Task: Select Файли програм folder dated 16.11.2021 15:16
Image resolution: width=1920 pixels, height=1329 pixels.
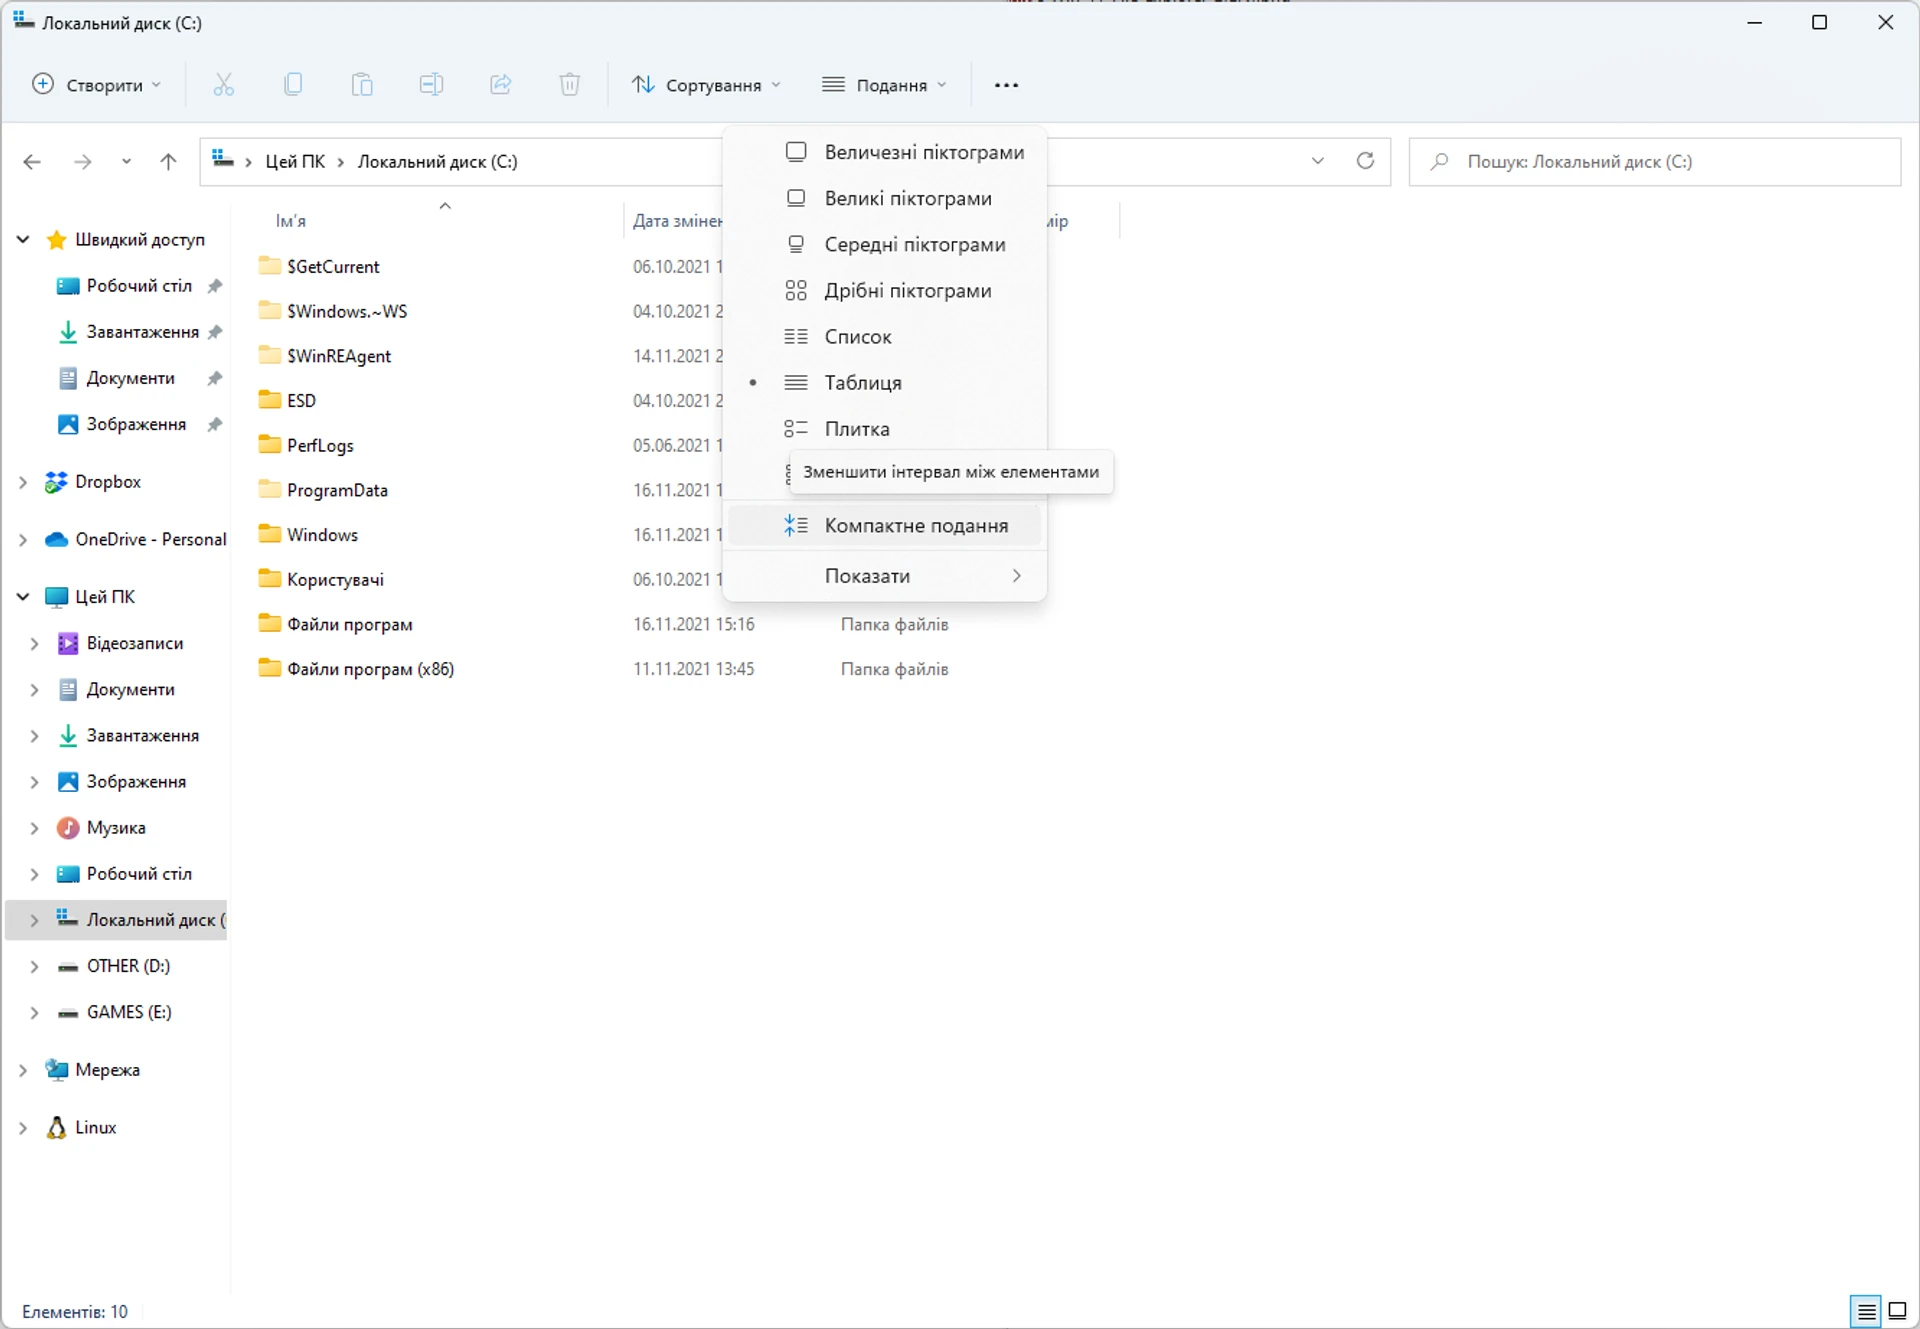Action: (350, 624)
